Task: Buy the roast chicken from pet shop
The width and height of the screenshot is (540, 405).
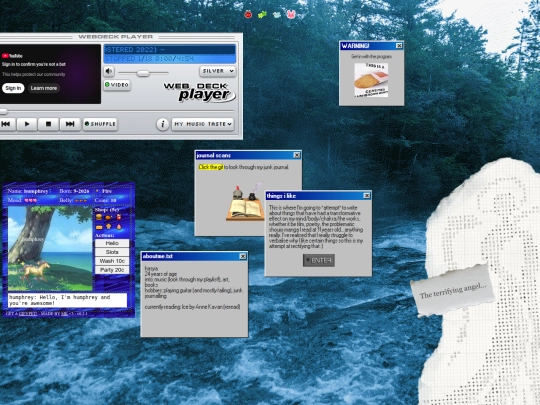Action: (108, 217)
